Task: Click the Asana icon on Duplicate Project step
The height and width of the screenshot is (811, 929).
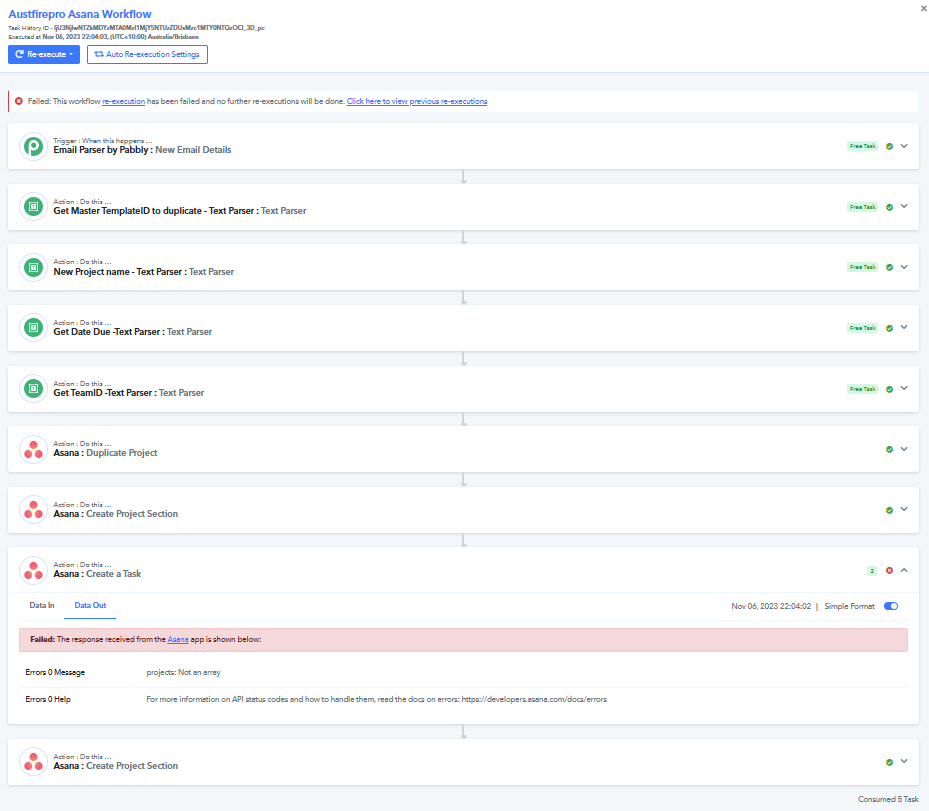Action: 33,450
